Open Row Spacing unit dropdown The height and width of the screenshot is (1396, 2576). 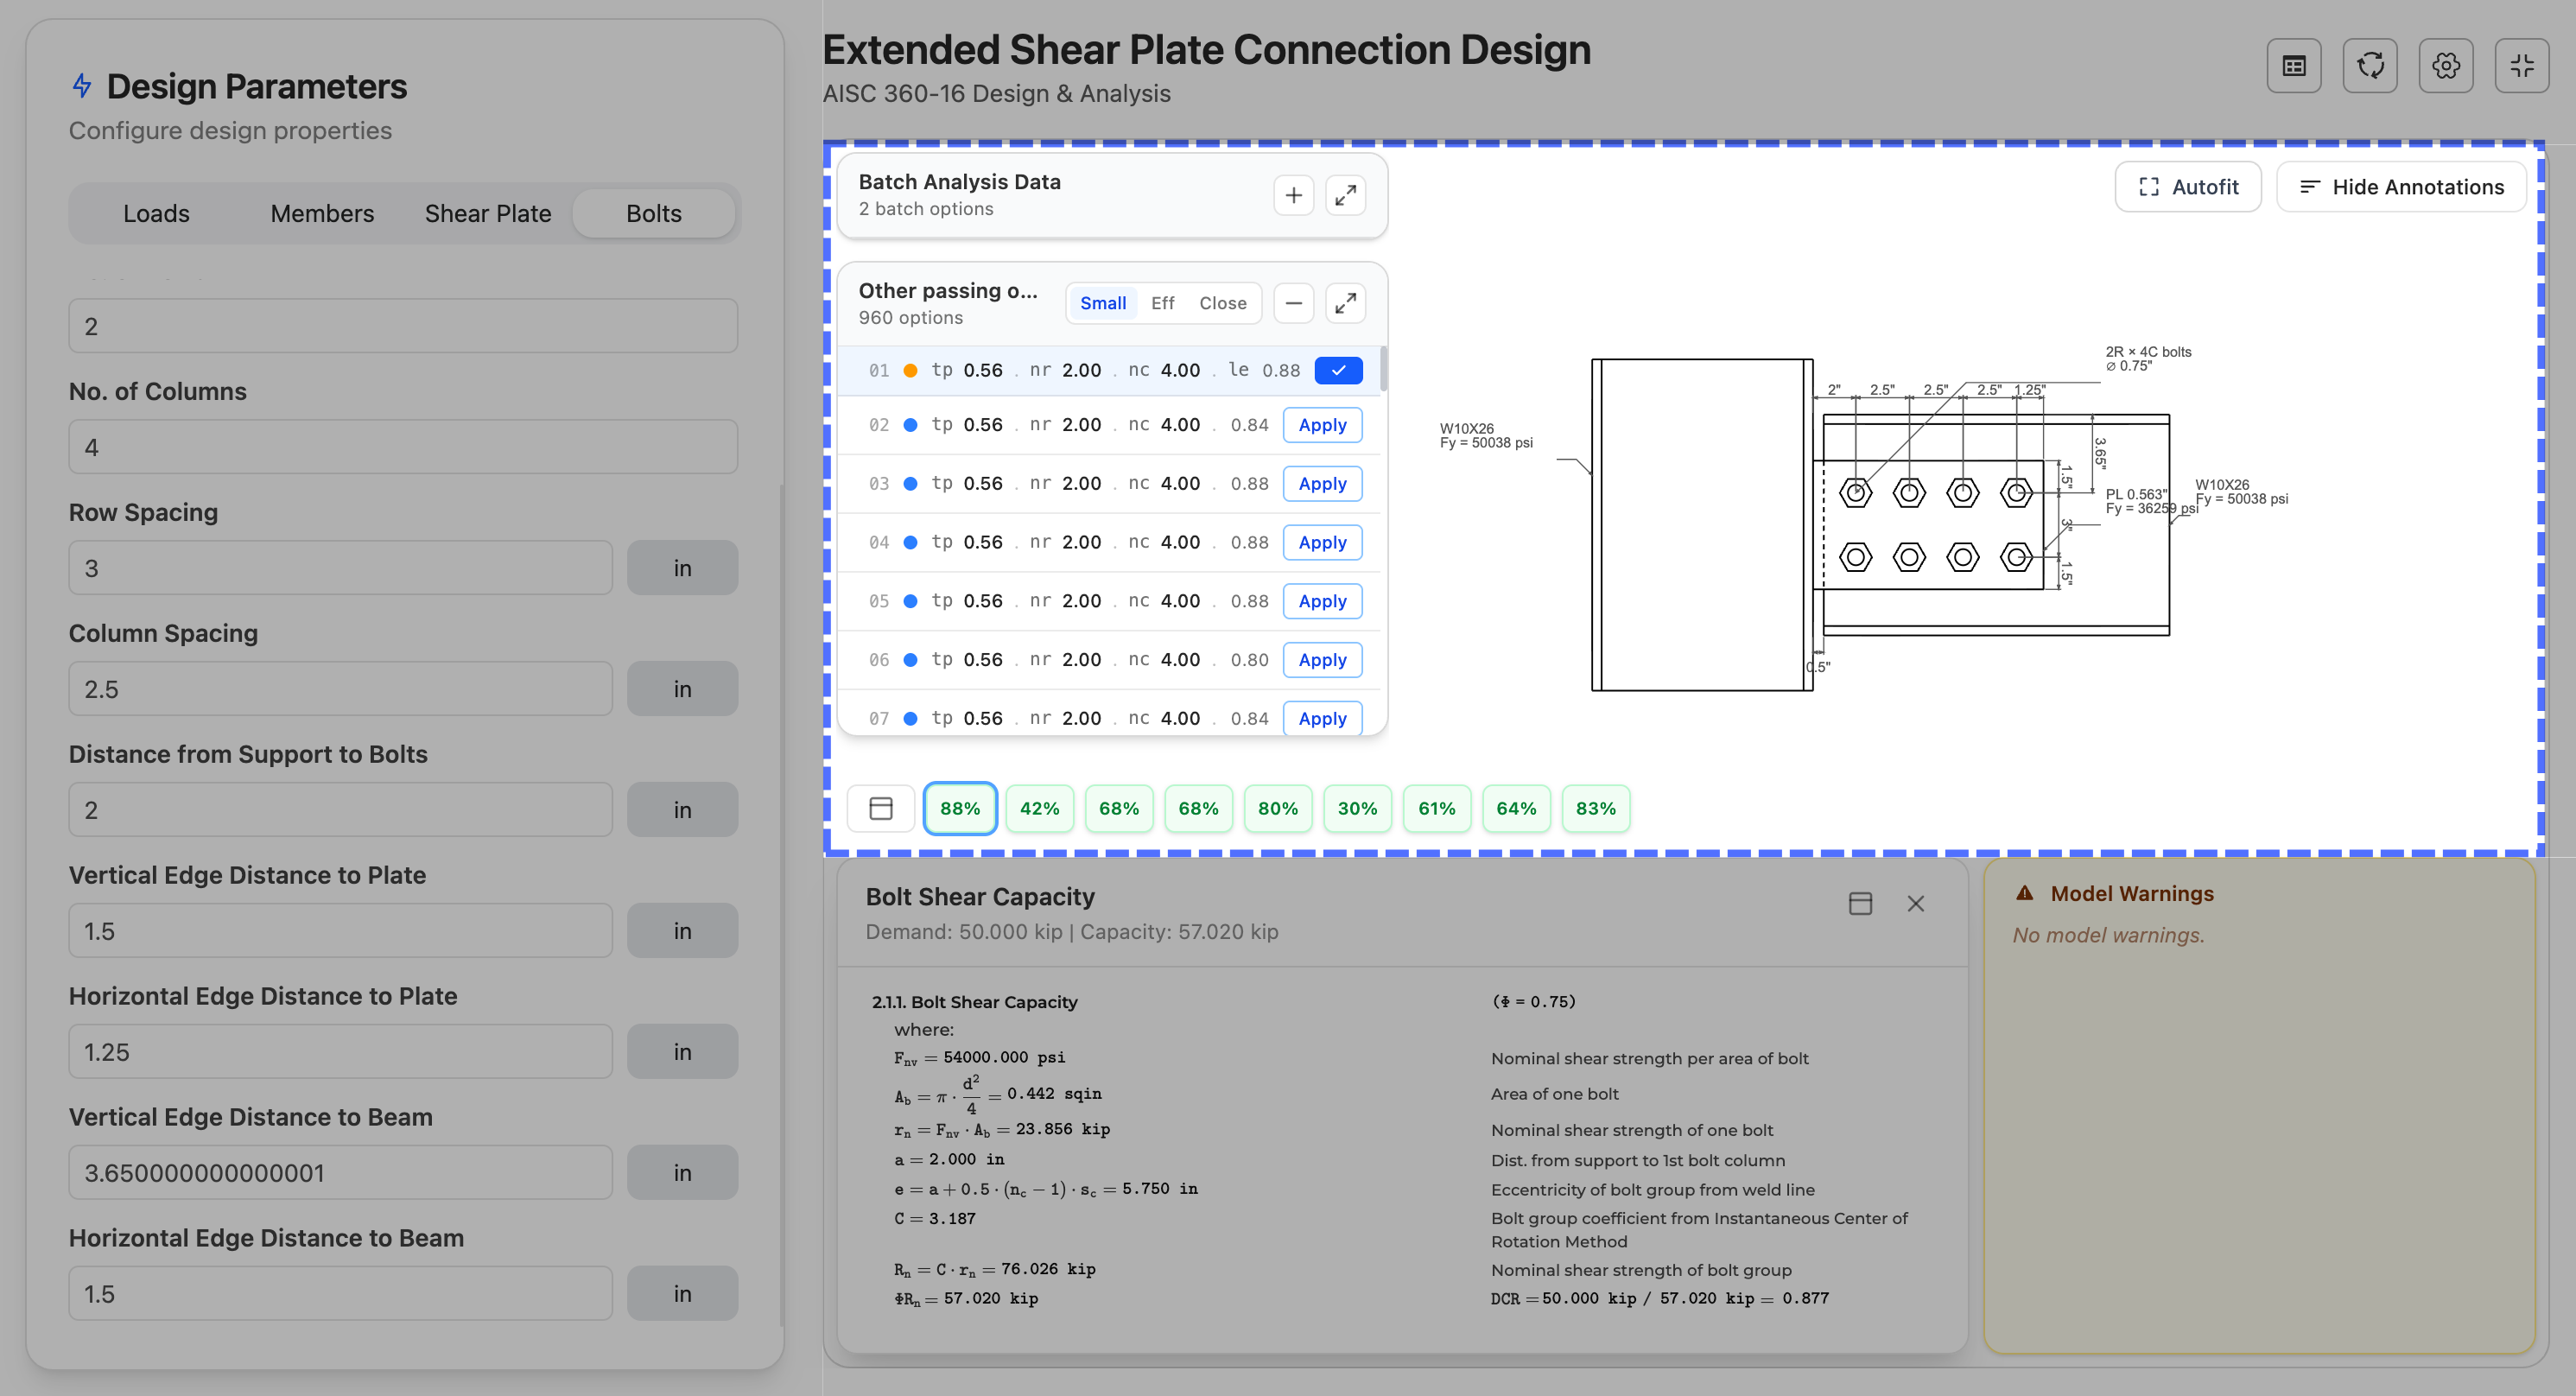[682, 568]
